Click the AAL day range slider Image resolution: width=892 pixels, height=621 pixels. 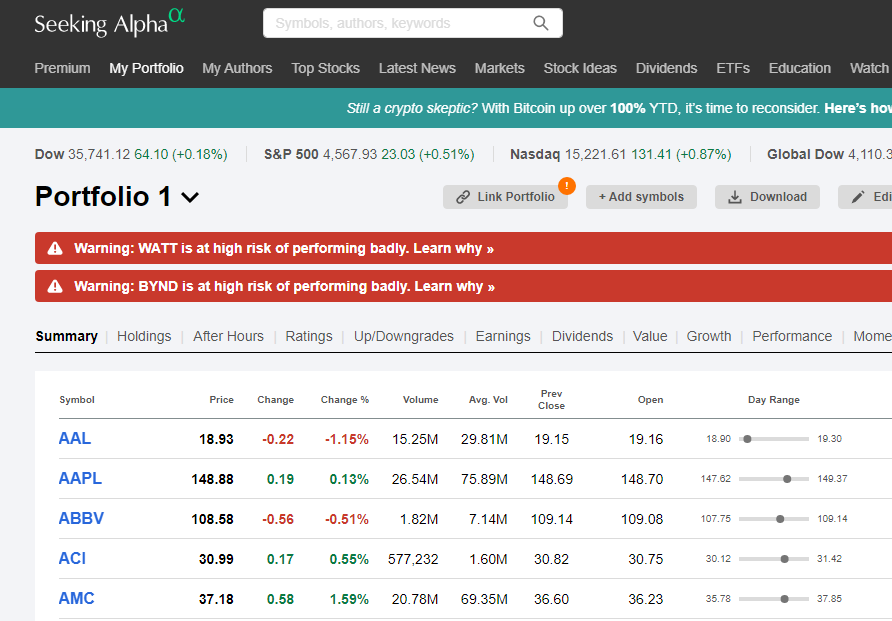pyautogui.click(x=774, y=439)
